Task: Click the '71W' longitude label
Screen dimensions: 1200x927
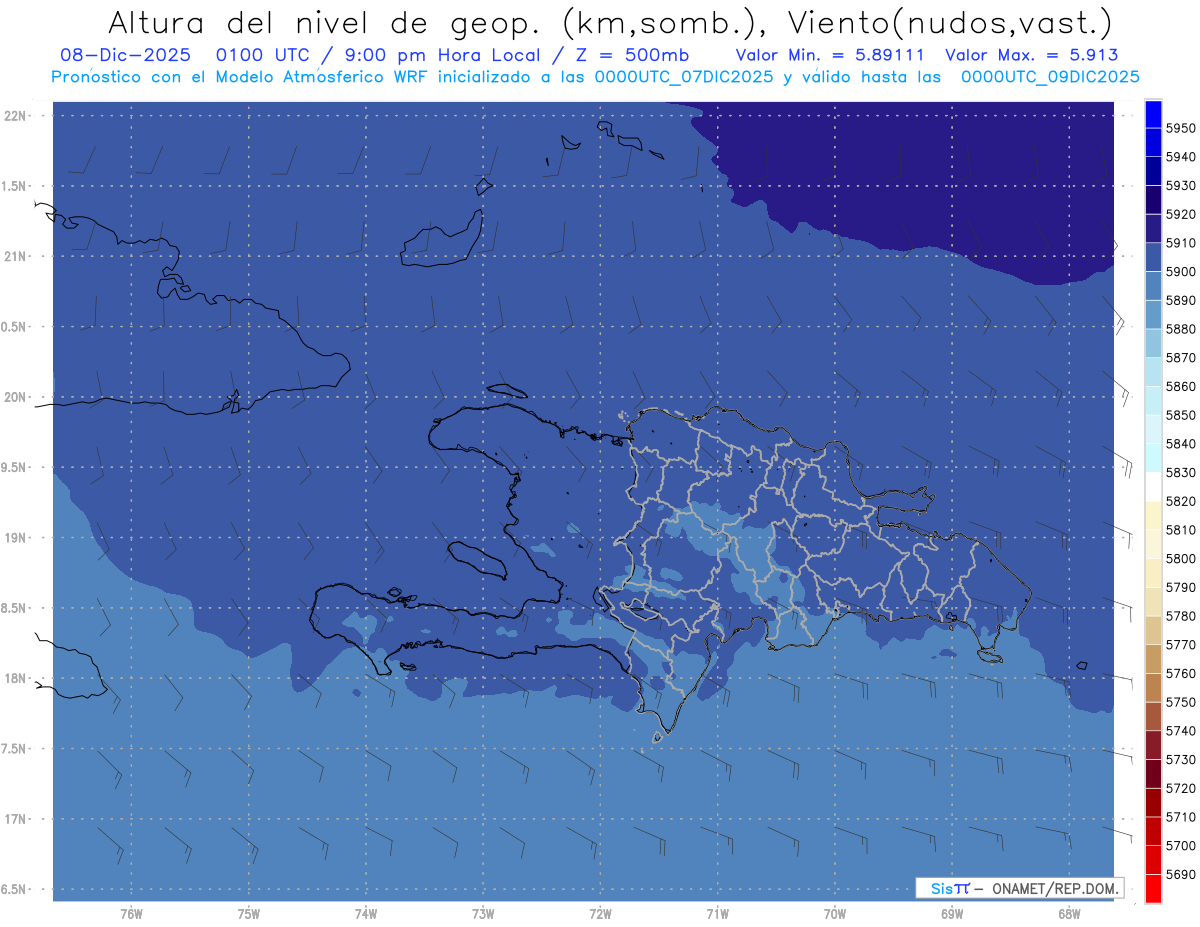Action: [x=717, y=913]
